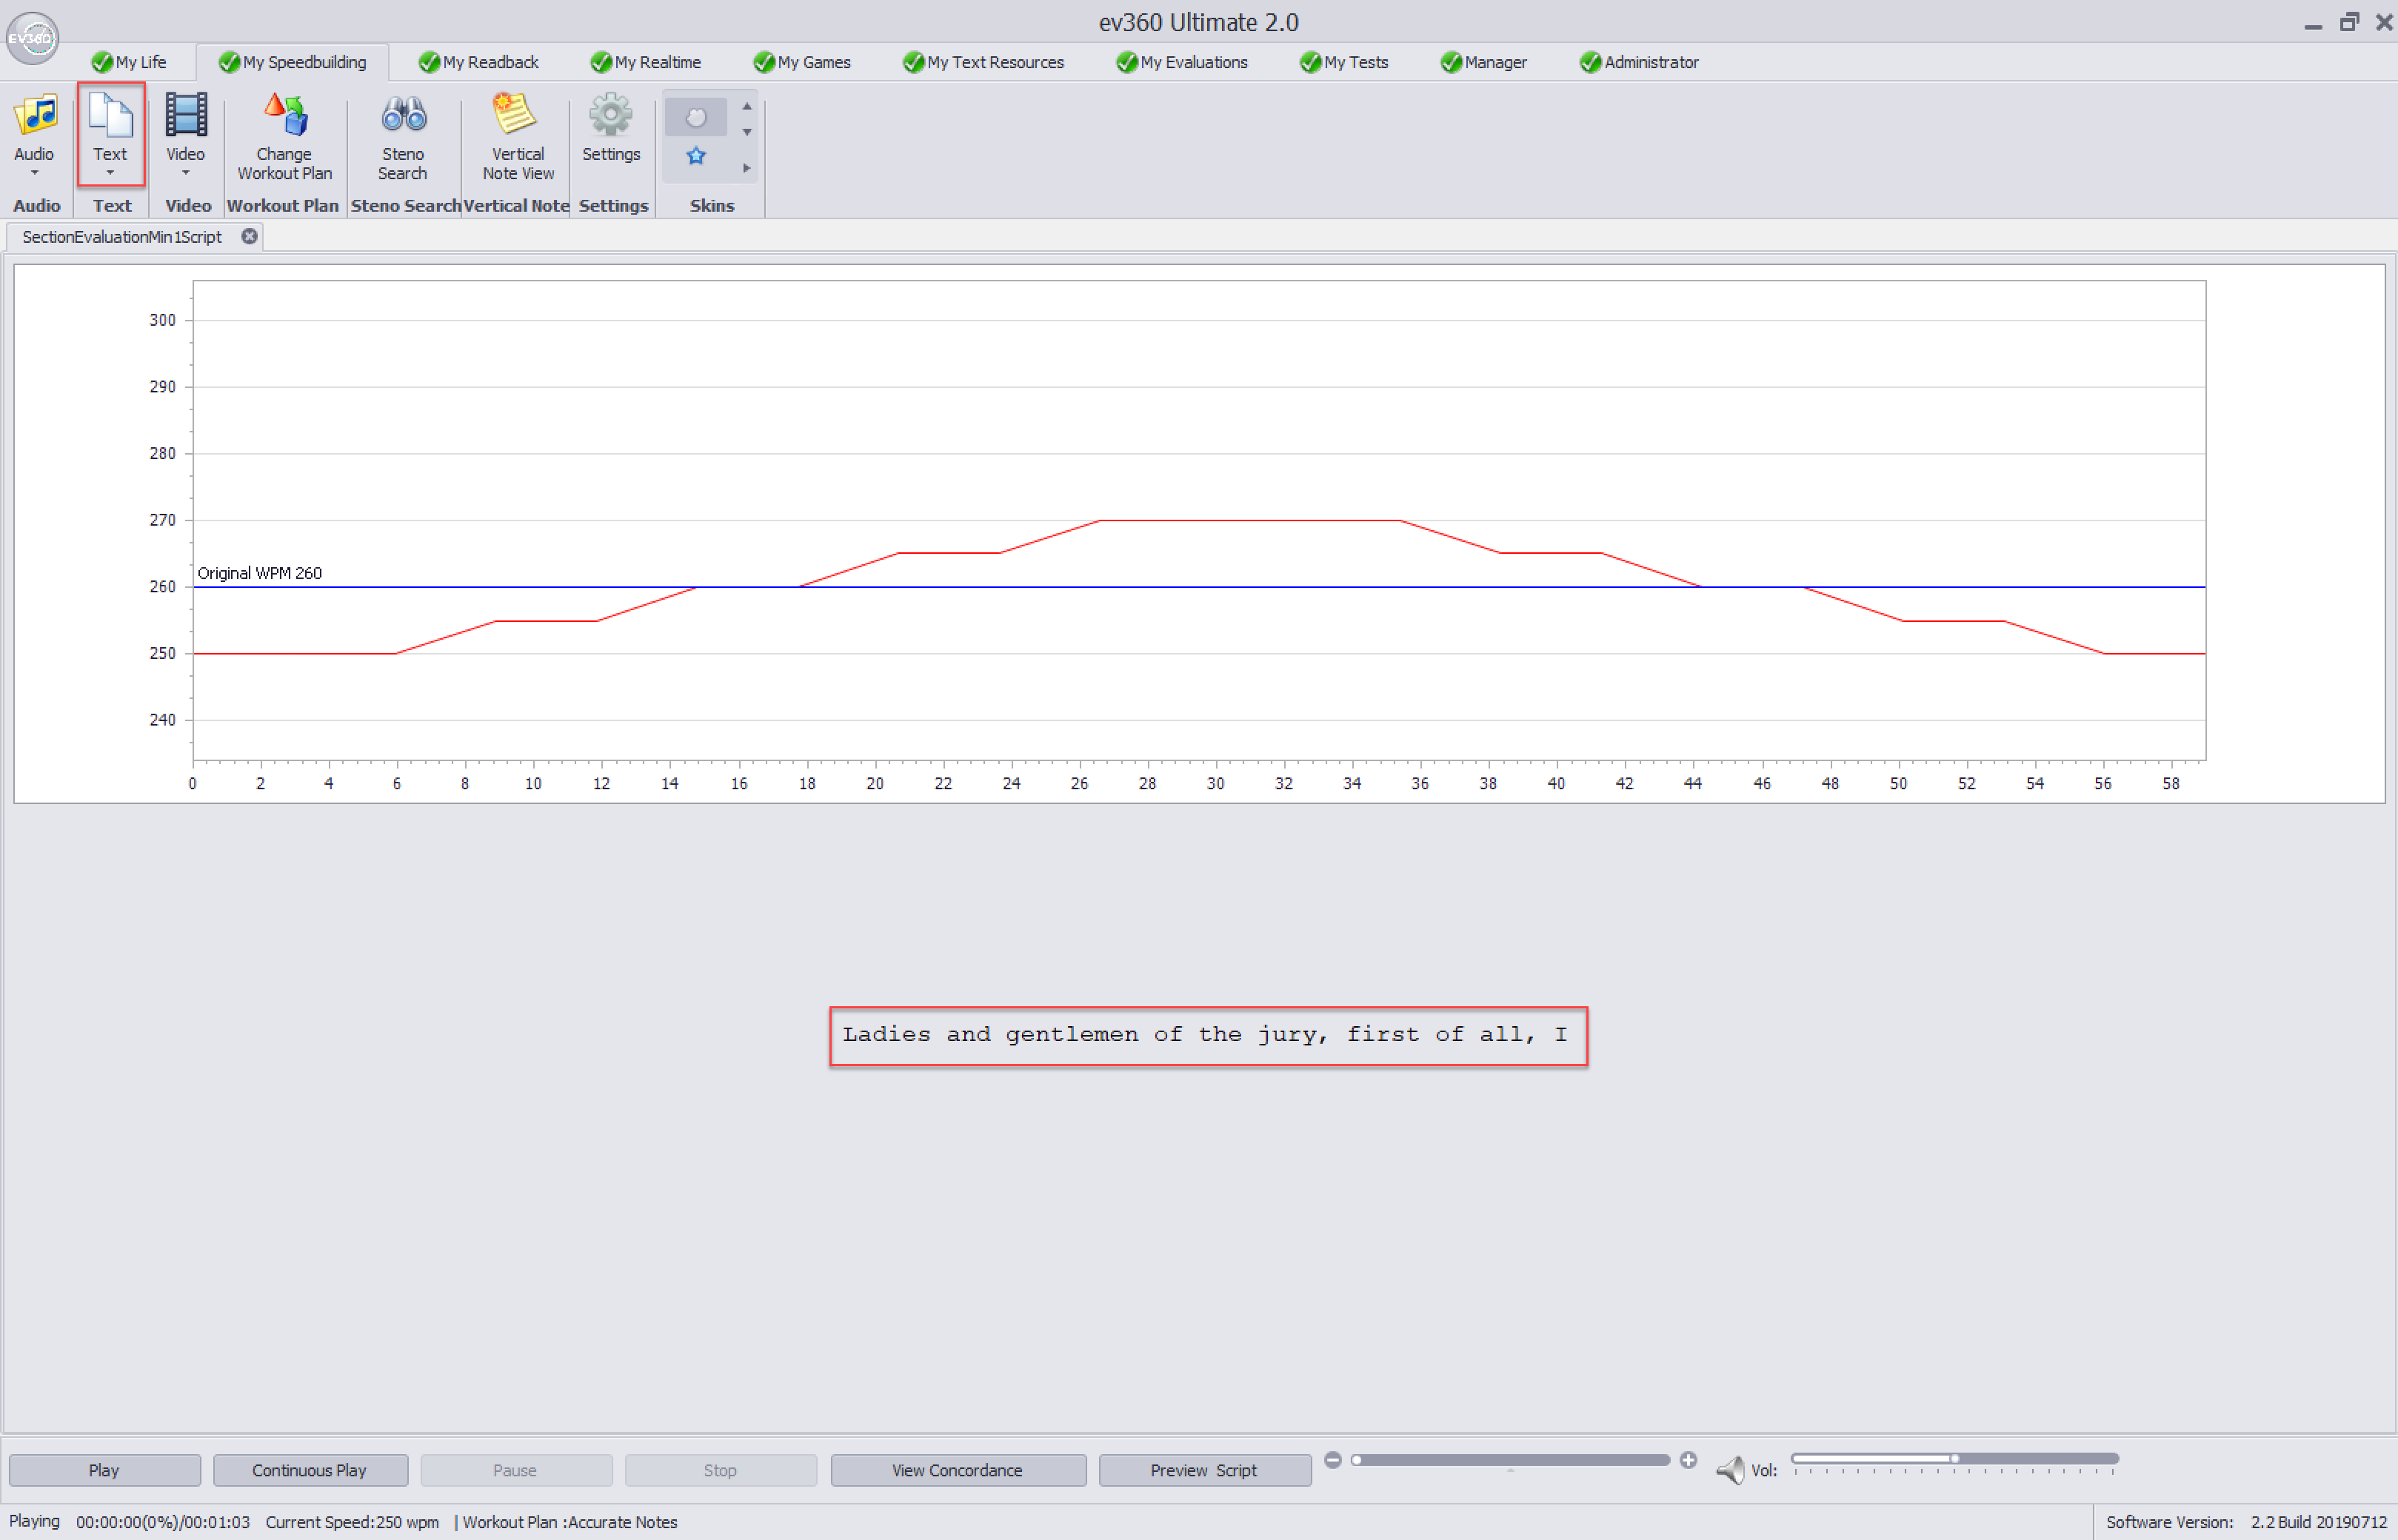Go to My Evaluations tab
The width and height of the screenshot is (2398, 1540).
[1182, 62]
